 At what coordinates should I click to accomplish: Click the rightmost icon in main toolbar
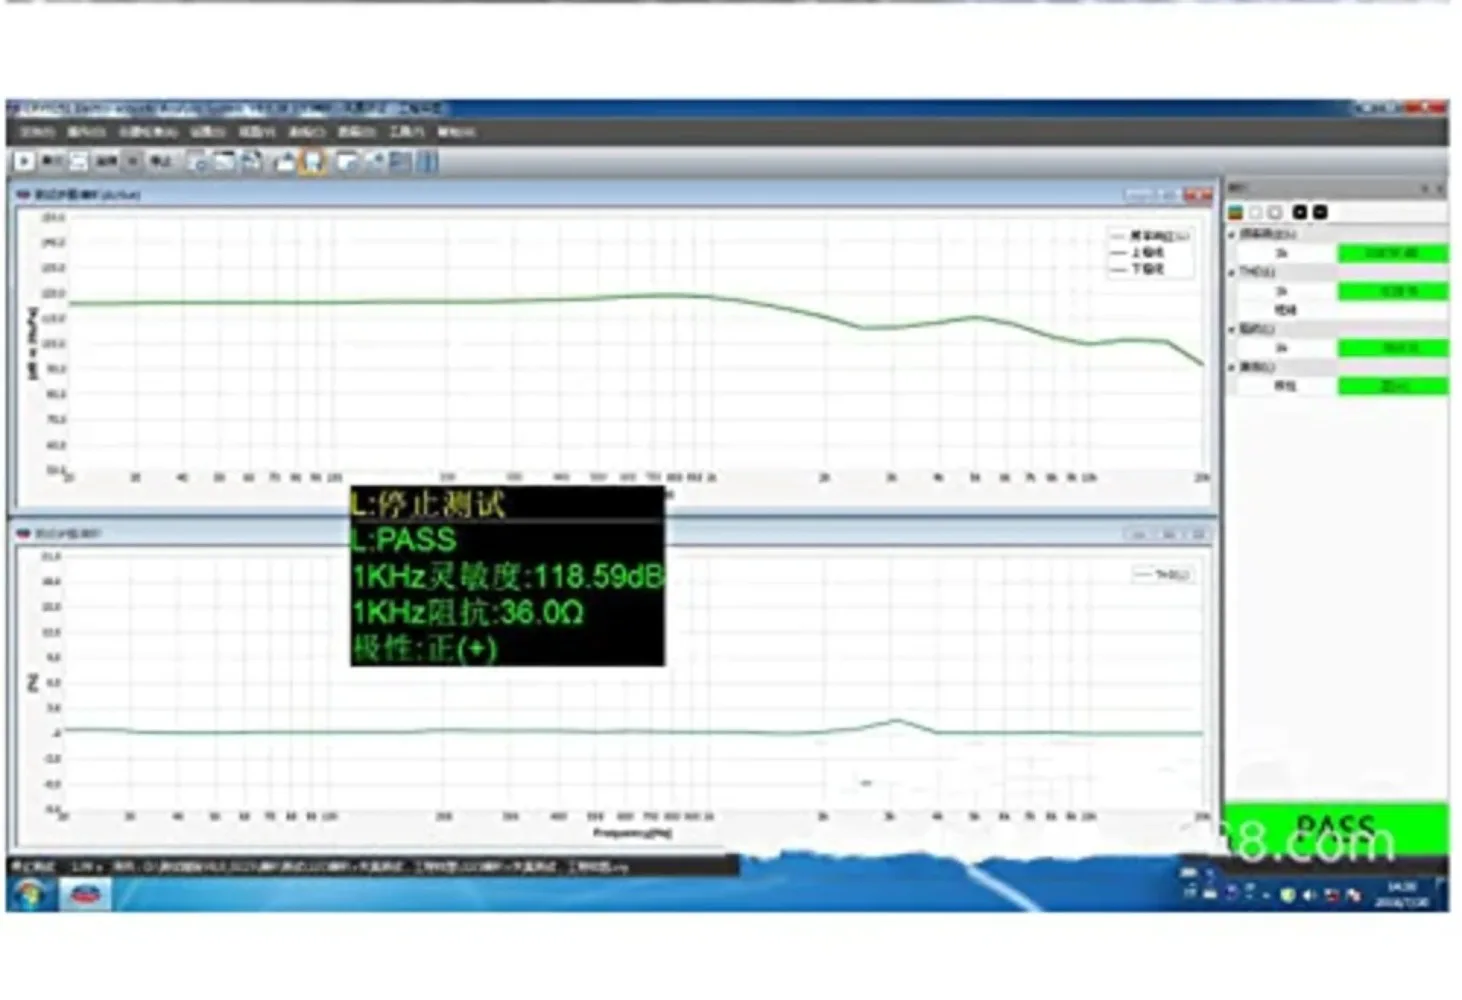[x=427, y=162]
